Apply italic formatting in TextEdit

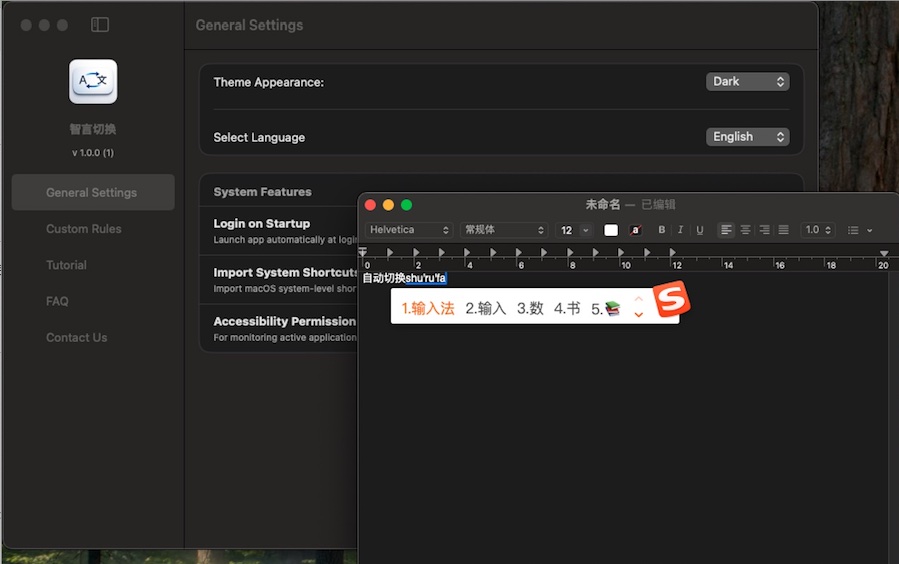click(x=680, y=230)
